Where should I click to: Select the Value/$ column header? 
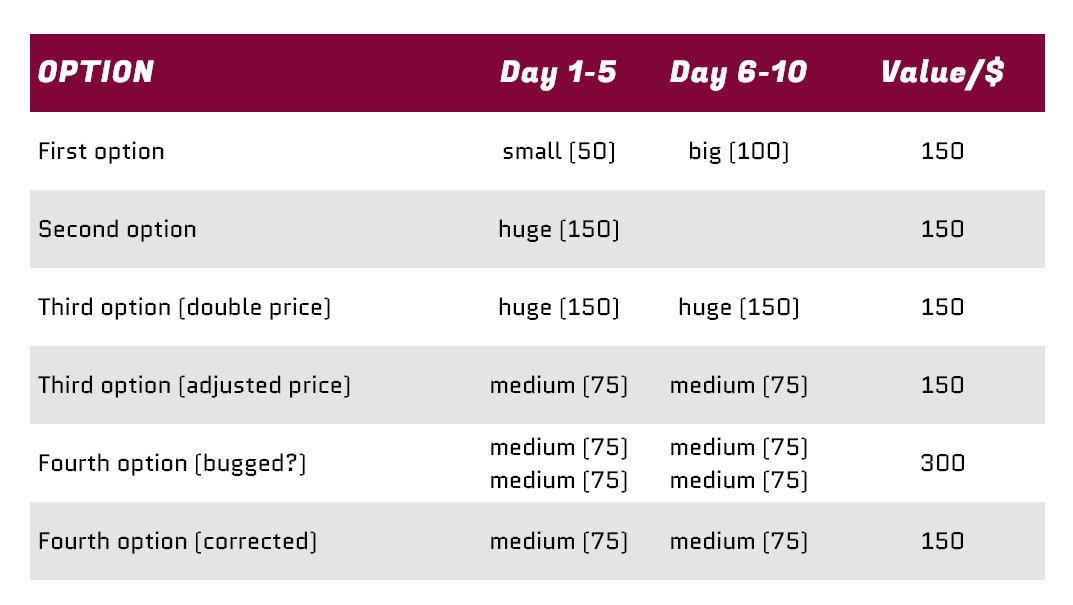942,72
